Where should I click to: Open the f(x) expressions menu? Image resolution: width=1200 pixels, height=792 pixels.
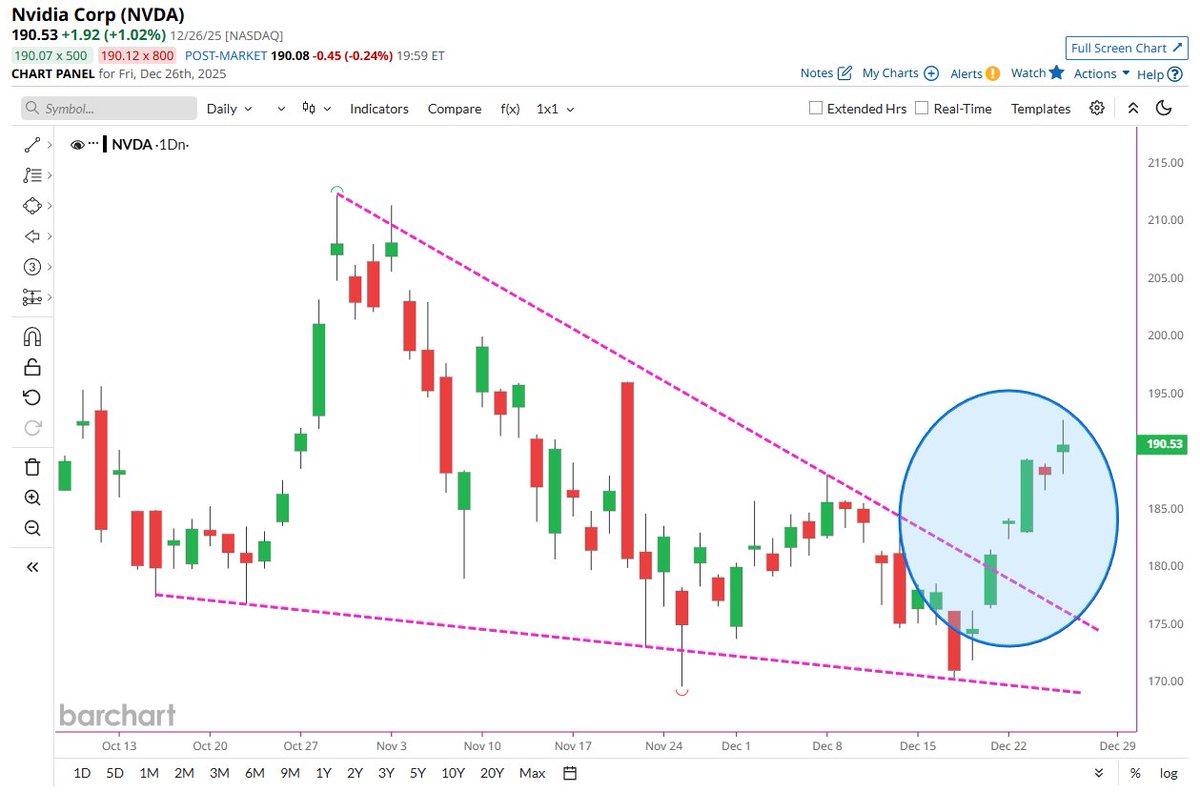509,108
